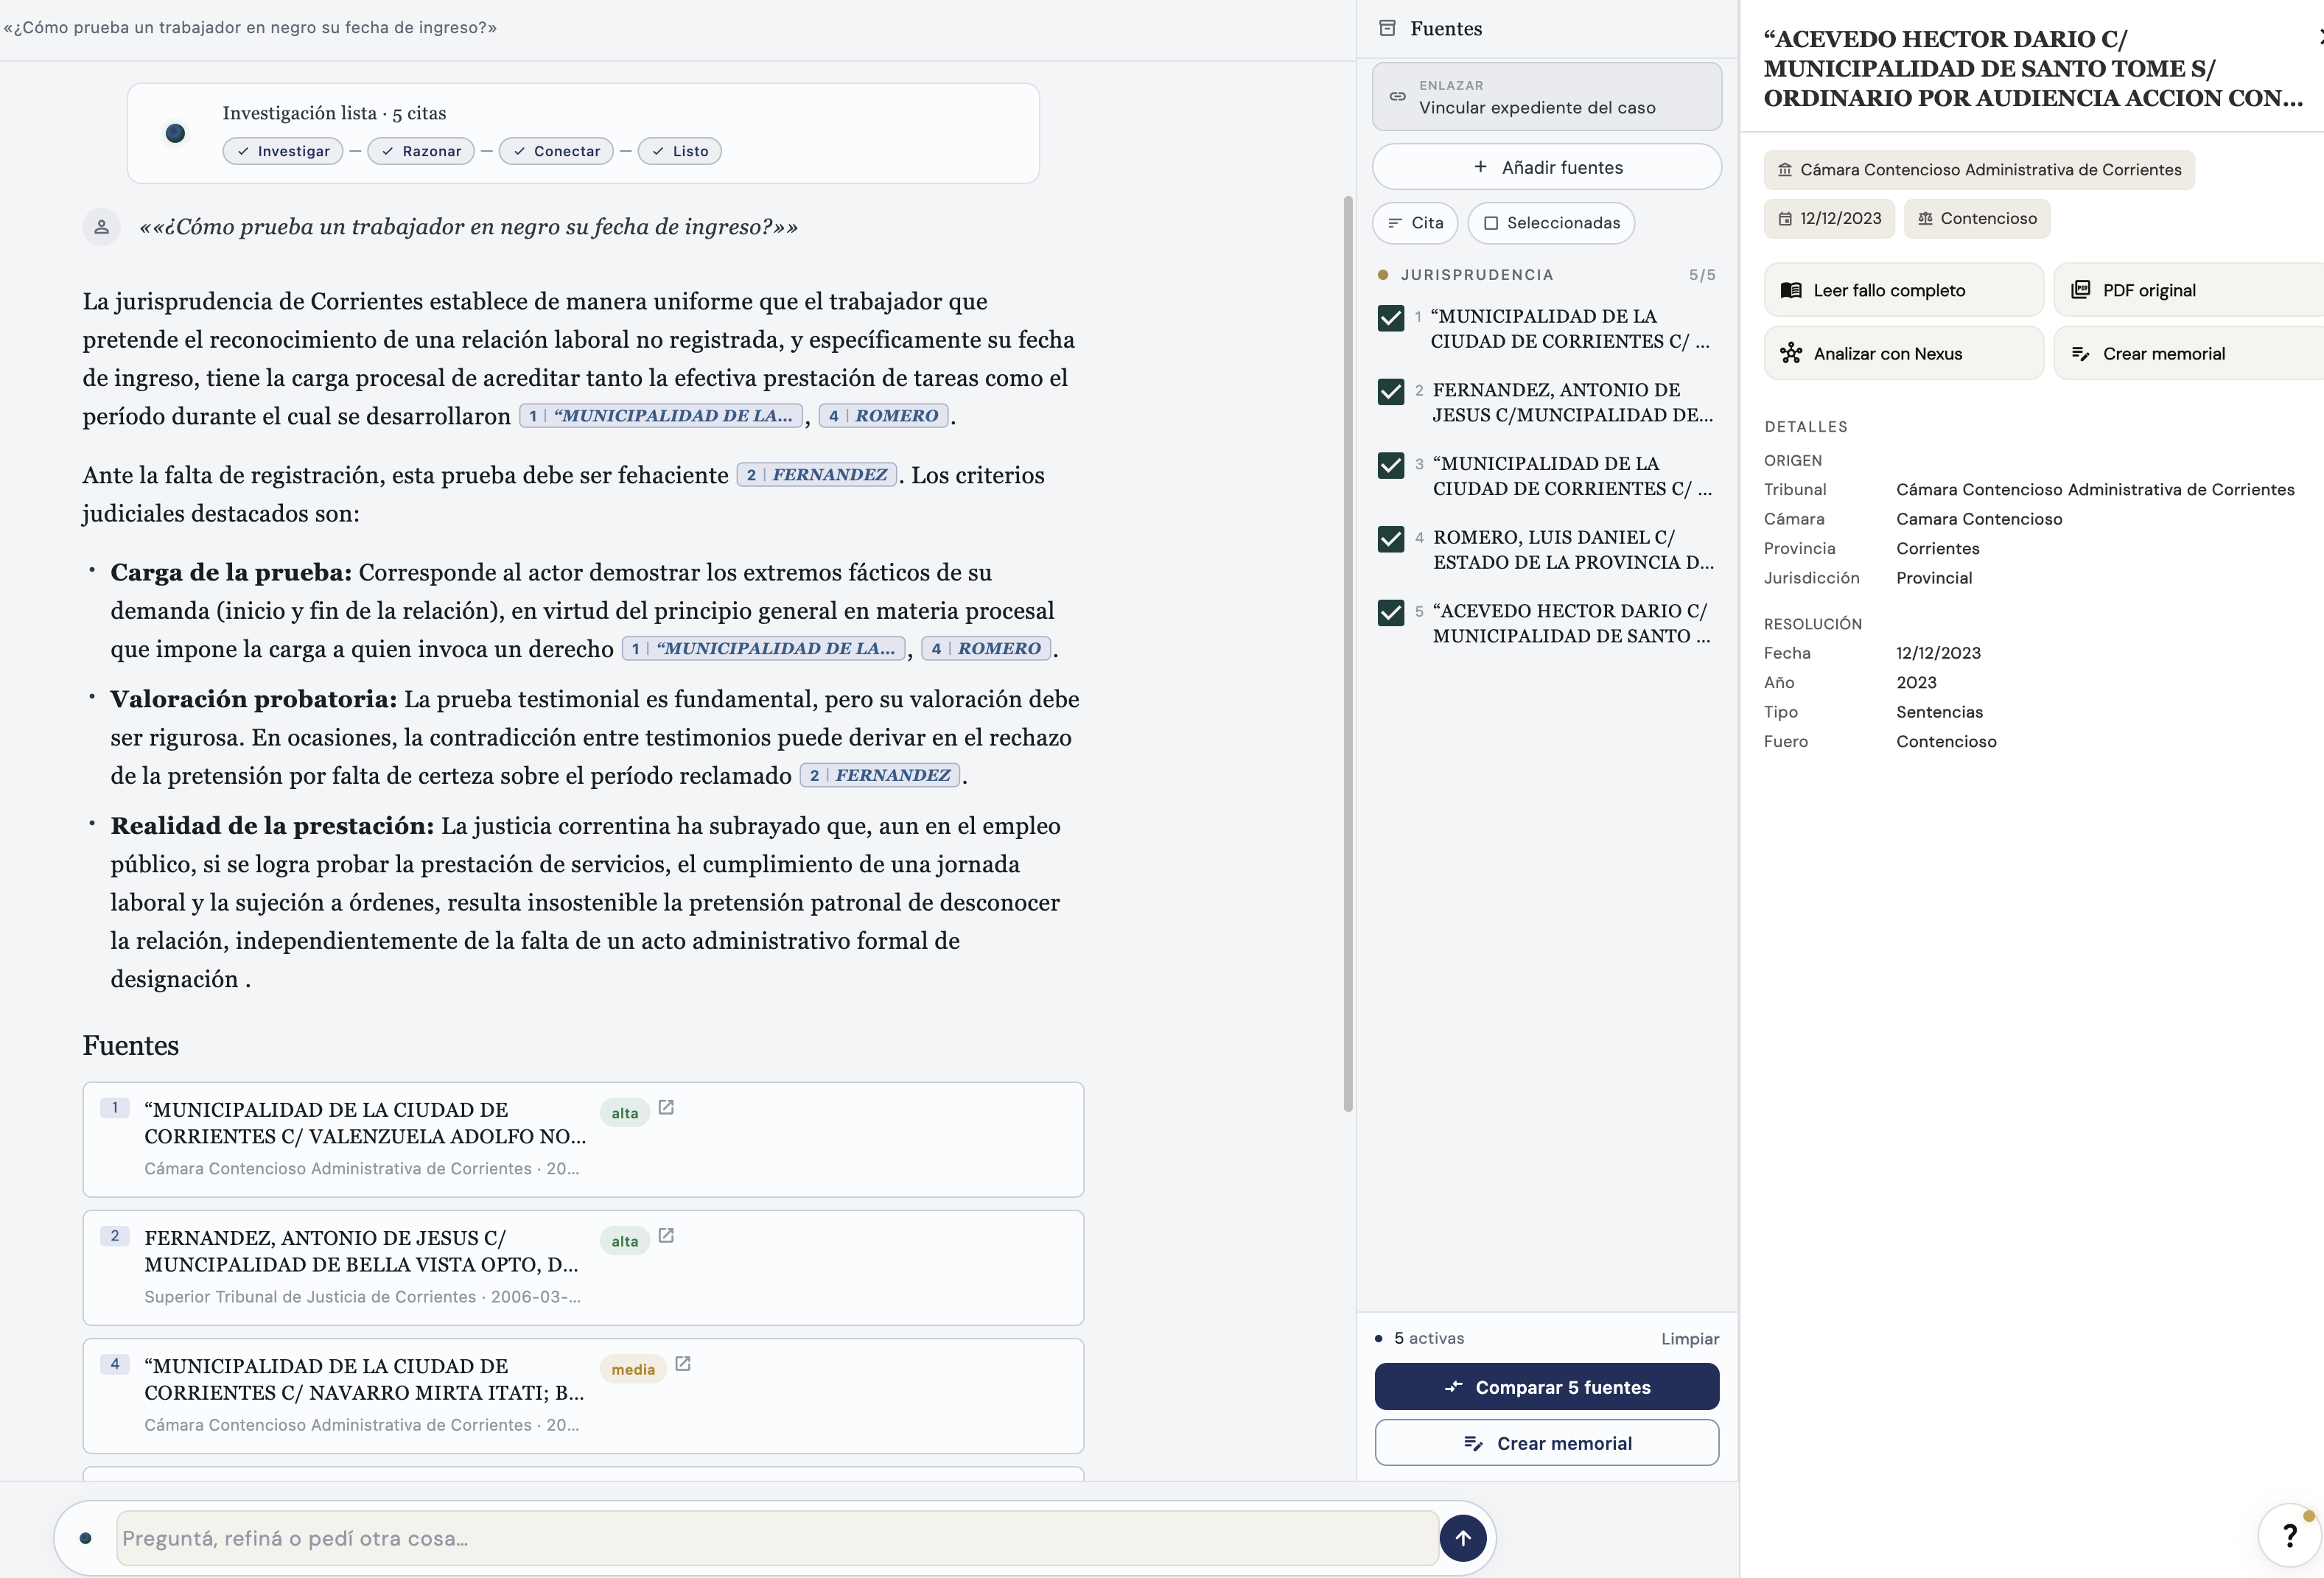Select list row 4 ROMERO, LUIS DANIEL

(1546, 550)
